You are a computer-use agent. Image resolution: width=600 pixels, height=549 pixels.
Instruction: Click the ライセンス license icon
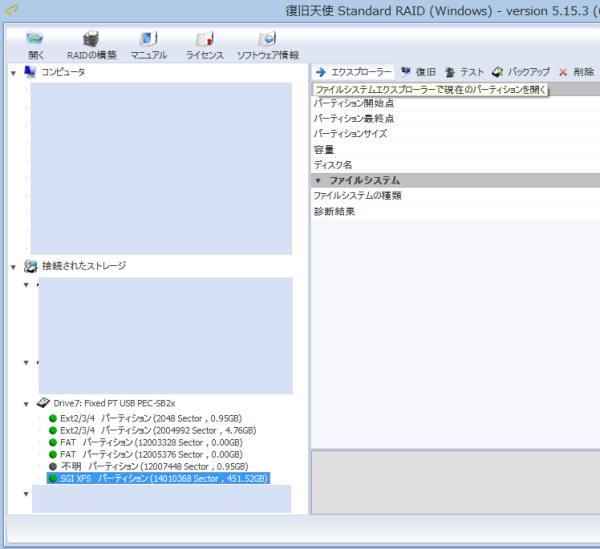(205, 43)
